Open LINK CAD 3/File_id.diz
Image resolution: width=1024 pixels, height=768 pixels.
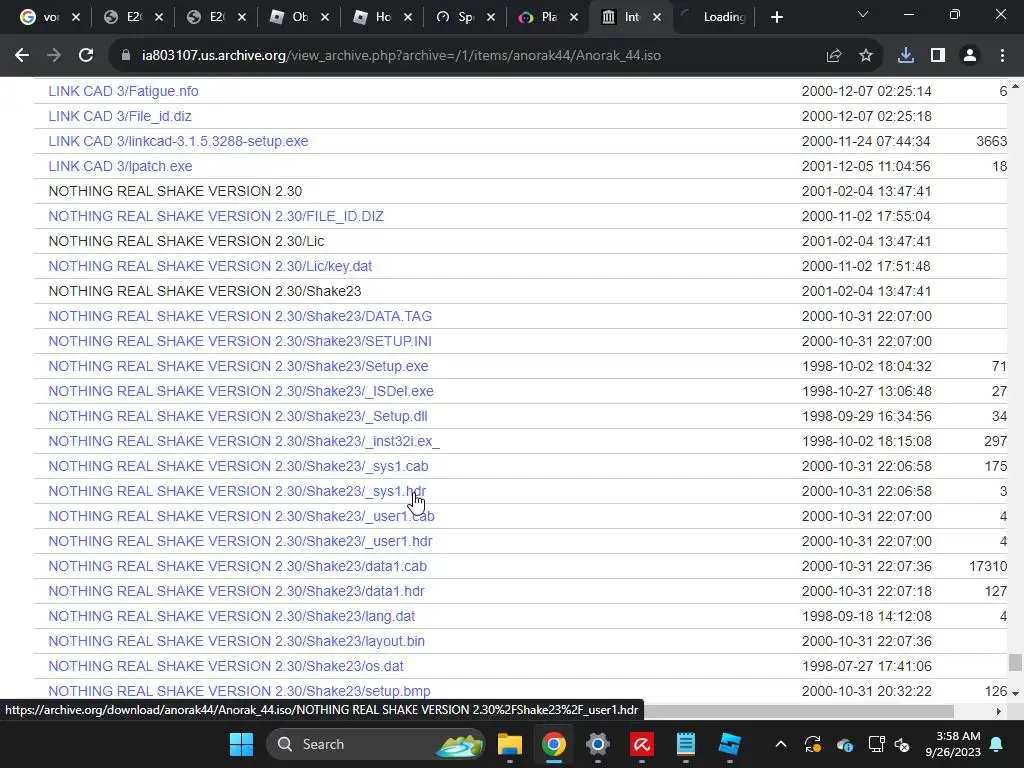(x=120, y=116)
